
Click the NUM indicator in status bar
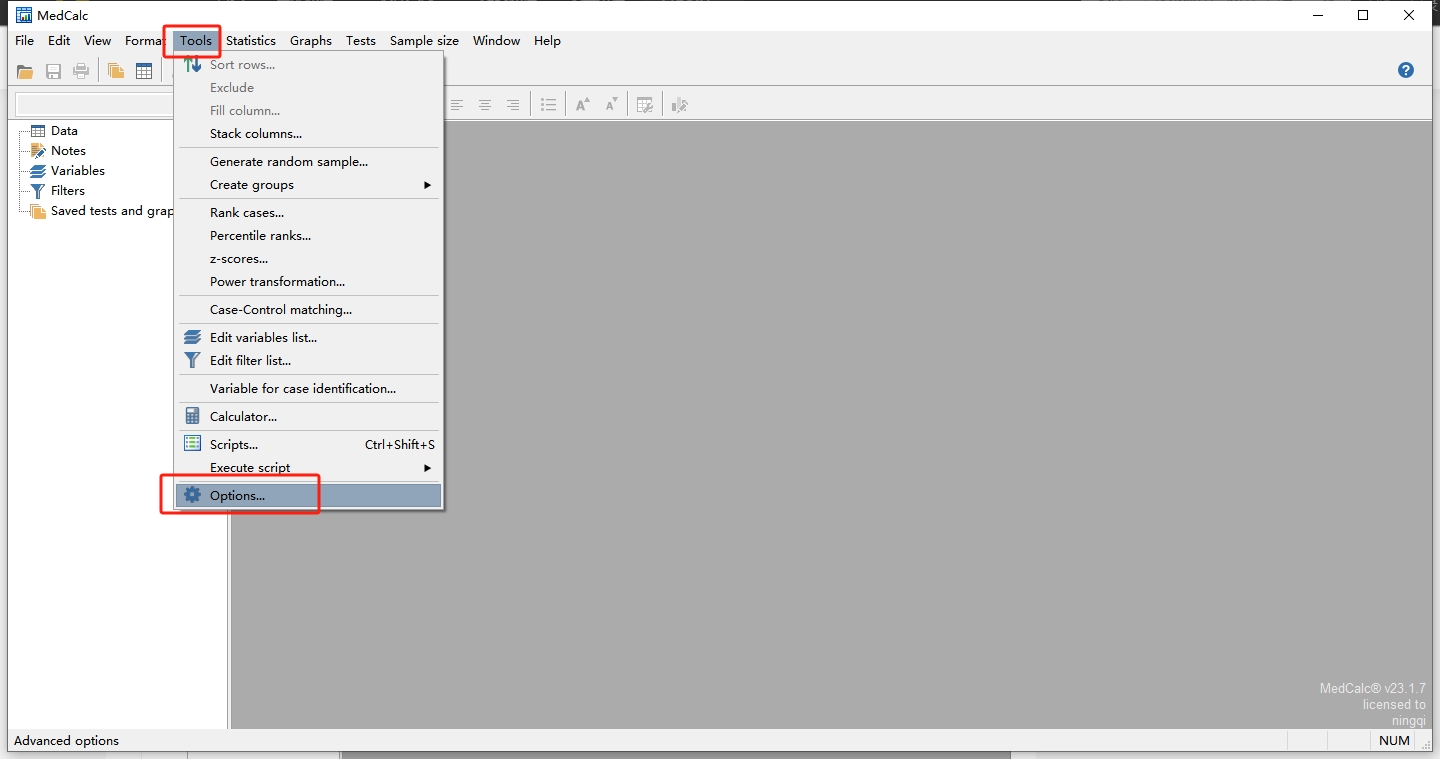pyautogui.click(x=1394, y=741)
